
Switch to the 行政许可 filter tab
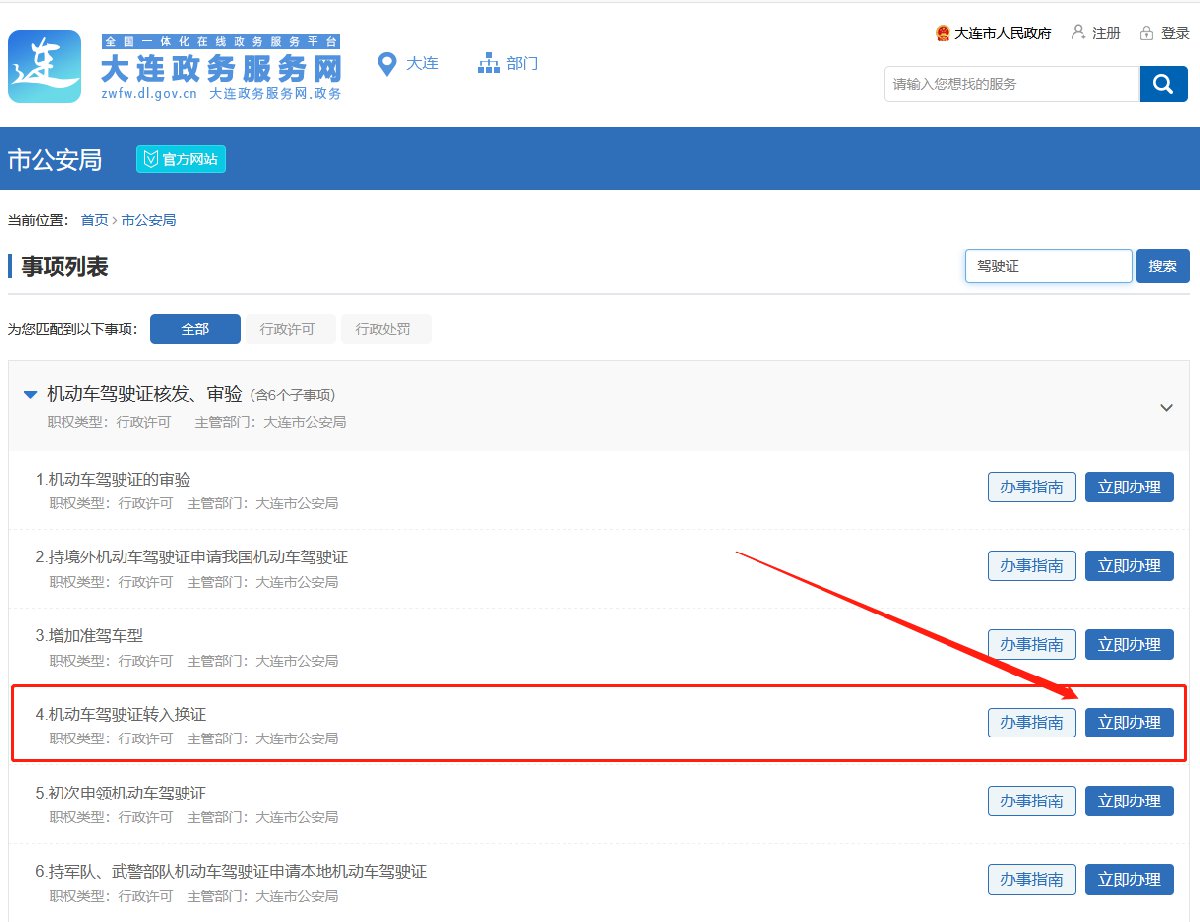click(x=287, y=329)
